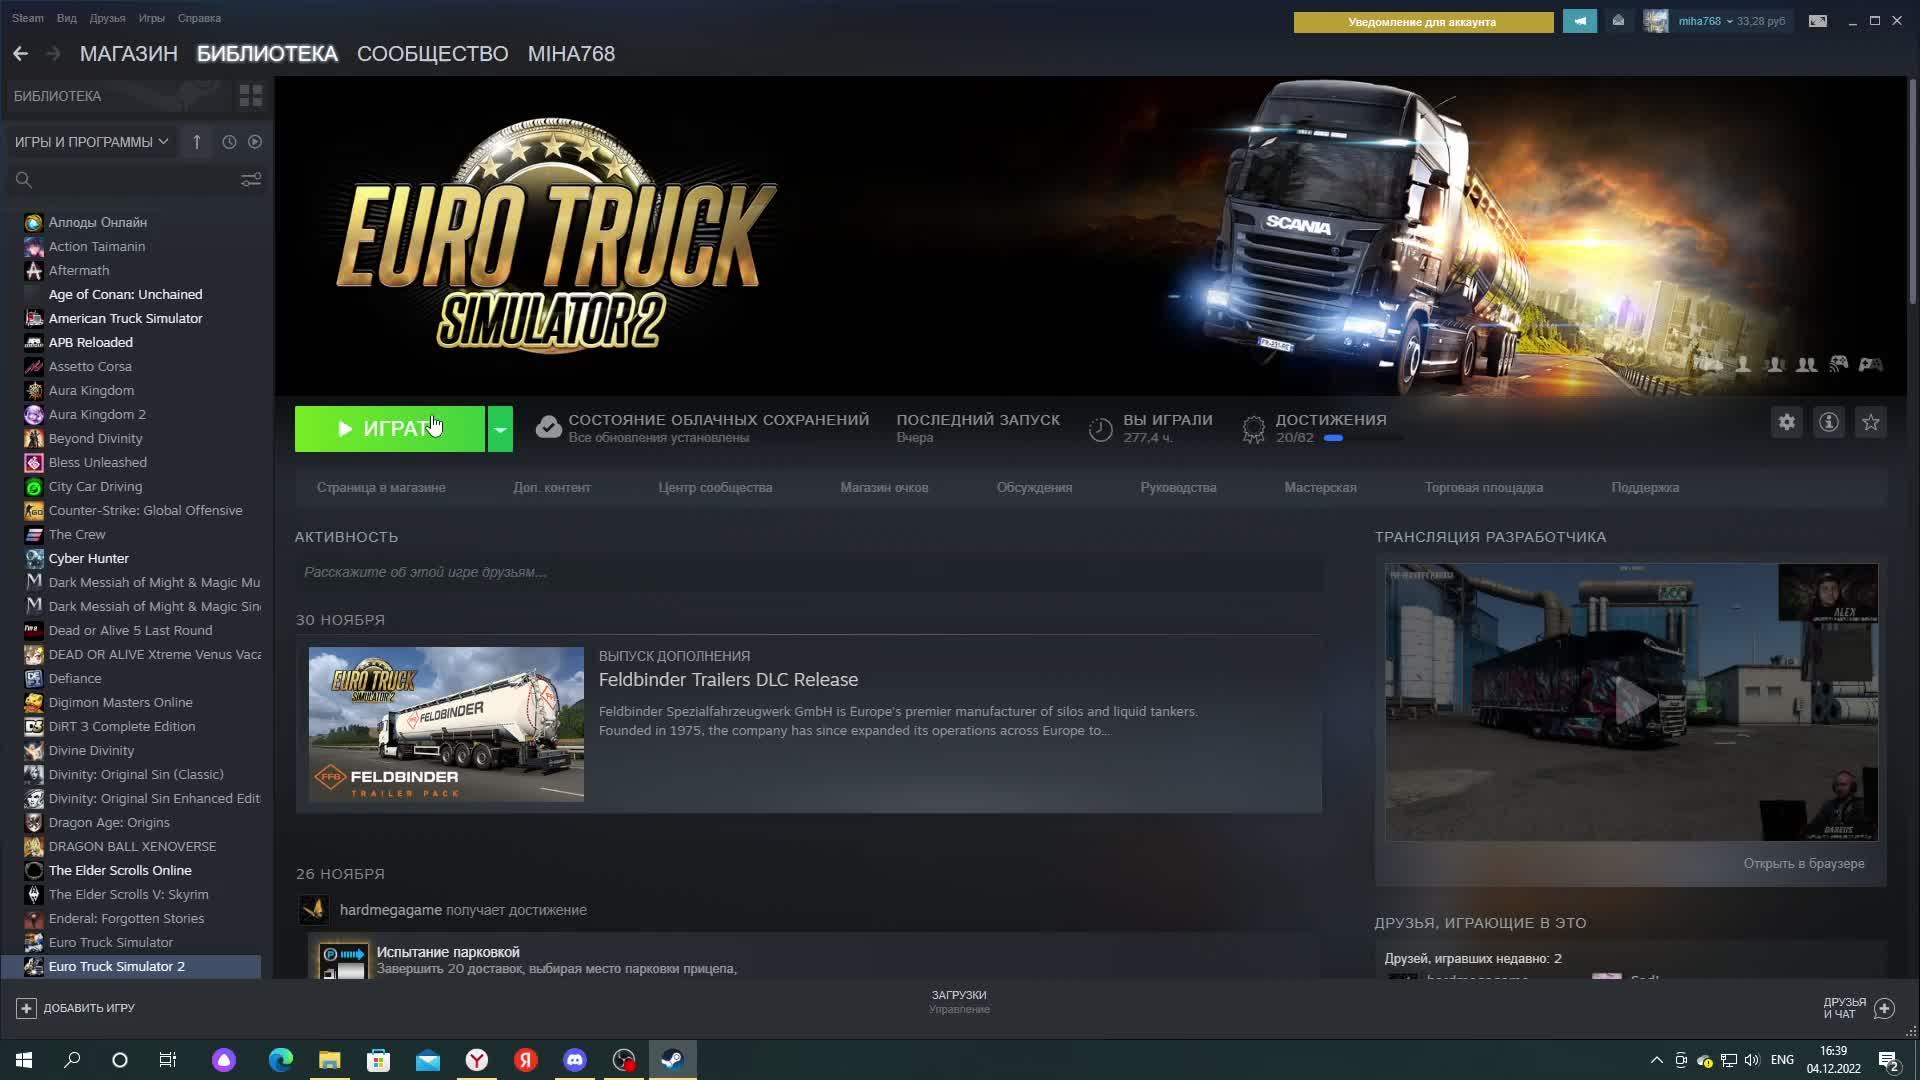Expand miha768 account dropdown

[x=1706, y=21]
